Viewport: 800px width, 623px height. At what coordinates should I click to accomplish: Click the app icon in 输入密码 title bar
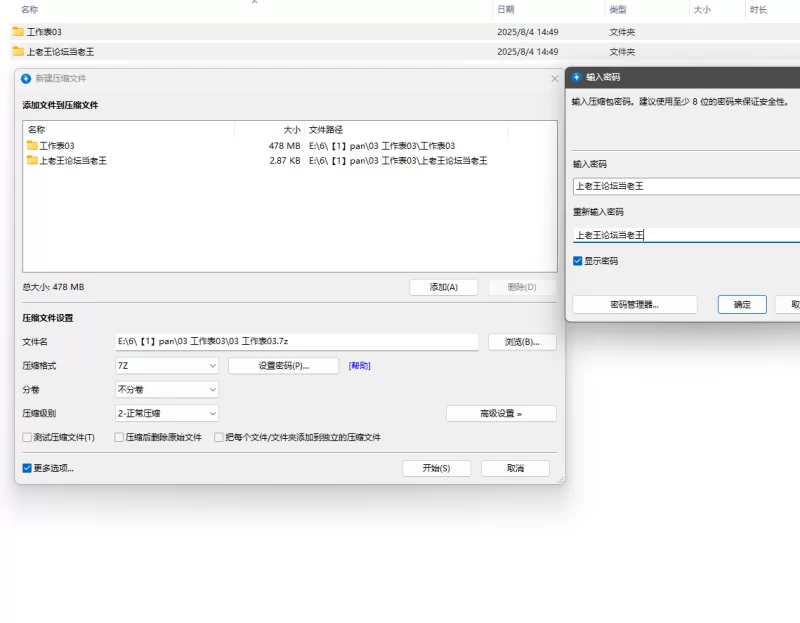[577, 77]
